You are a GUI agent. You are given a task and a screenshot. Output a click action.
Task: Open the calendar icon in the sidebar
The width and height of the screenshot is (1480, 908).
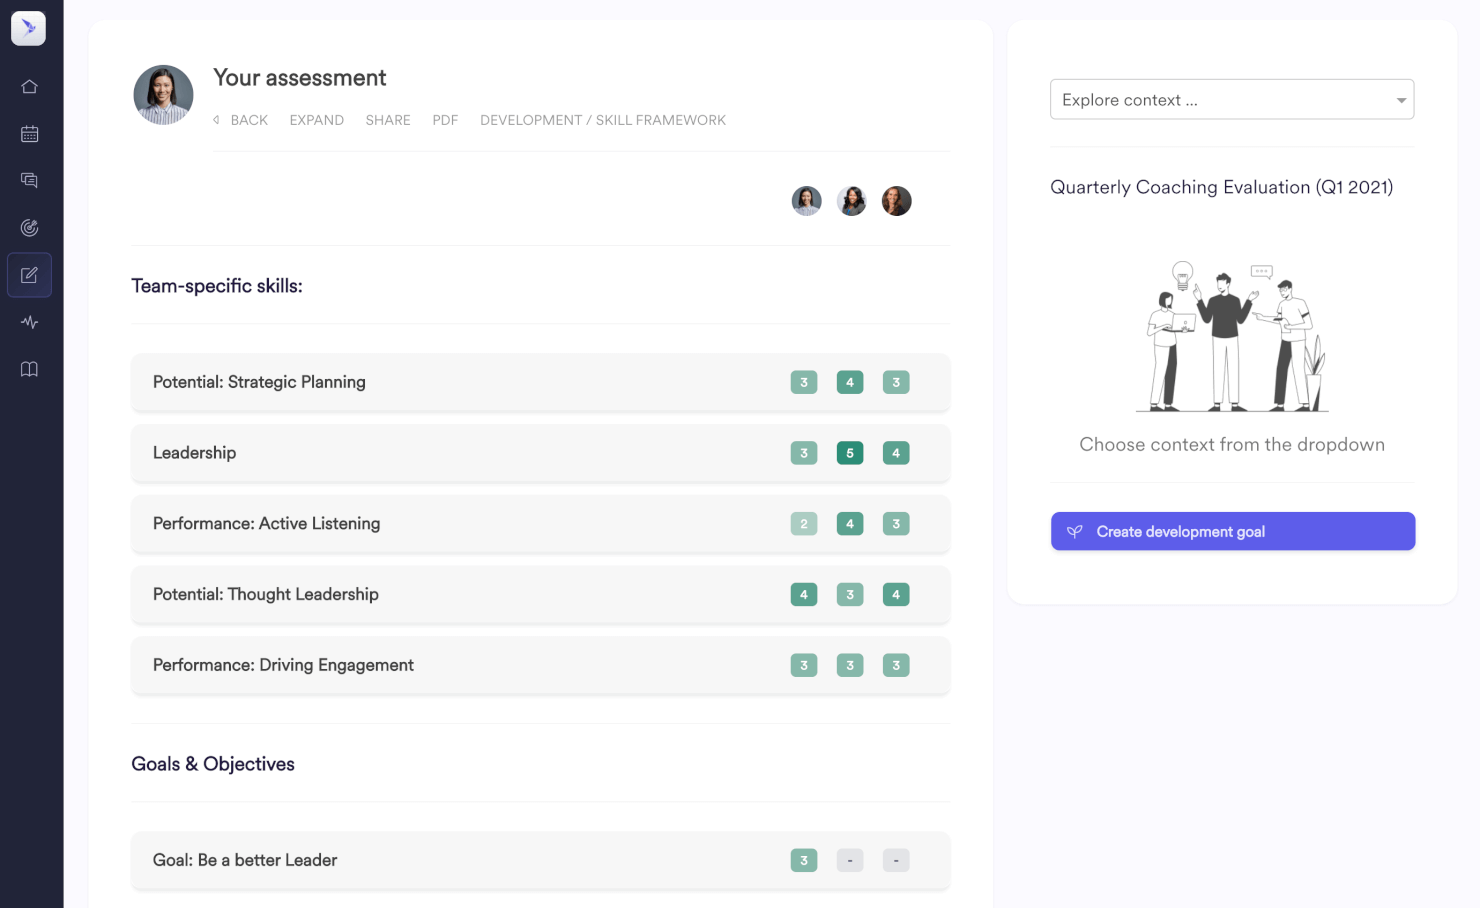(29, 134)
